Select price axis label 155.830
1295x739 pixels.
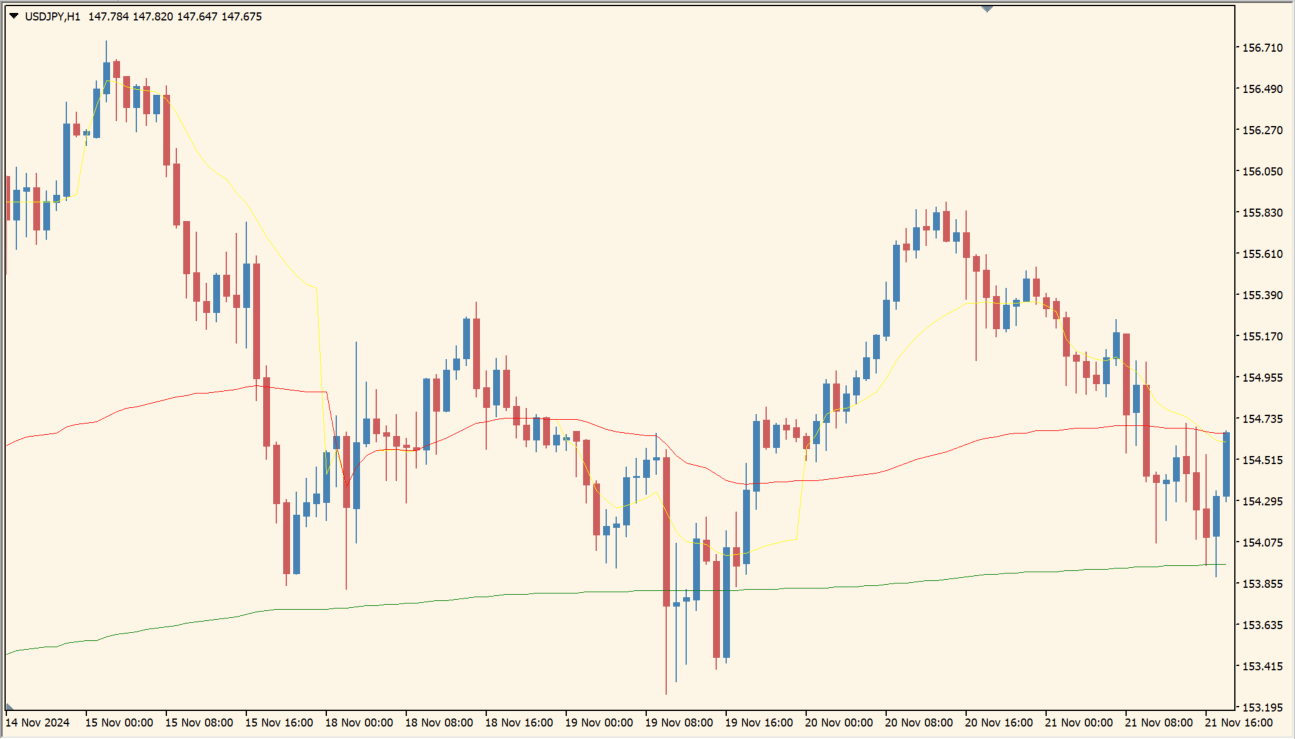click(1262, 213)
